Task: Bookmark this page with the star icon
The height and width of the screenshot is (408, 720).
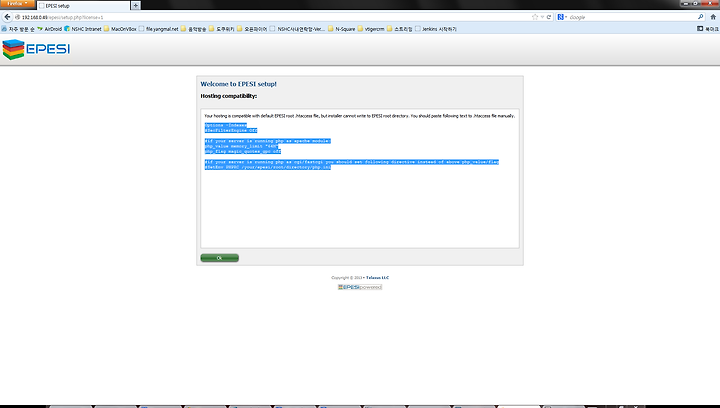Action: coord(534,17)
